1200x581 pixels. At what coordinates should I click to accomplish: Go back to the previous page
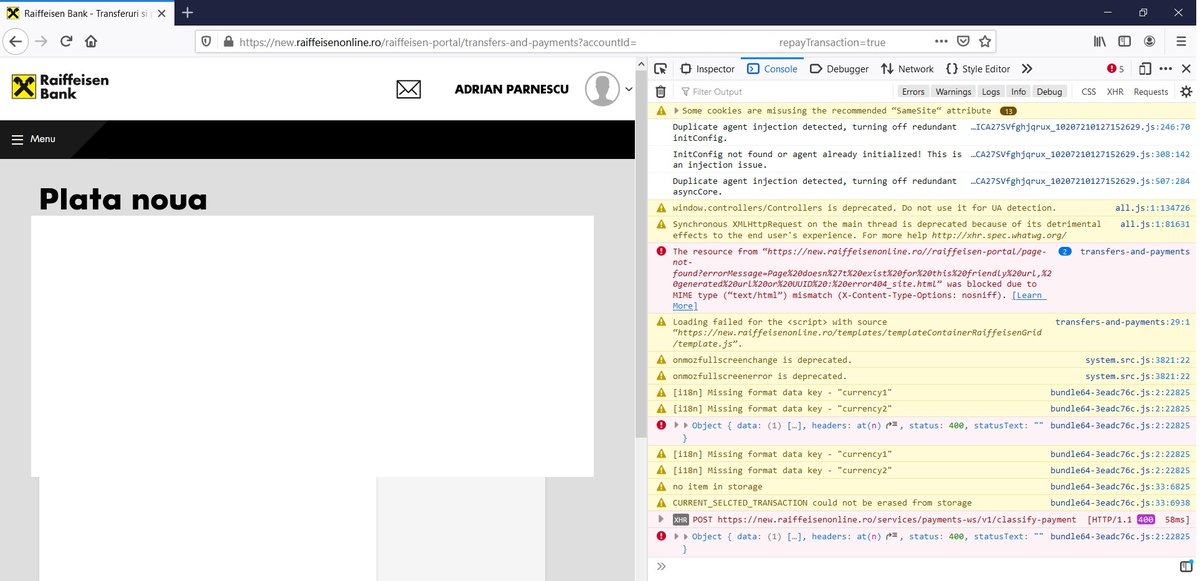pyautogui.click(x=15, y=42)
